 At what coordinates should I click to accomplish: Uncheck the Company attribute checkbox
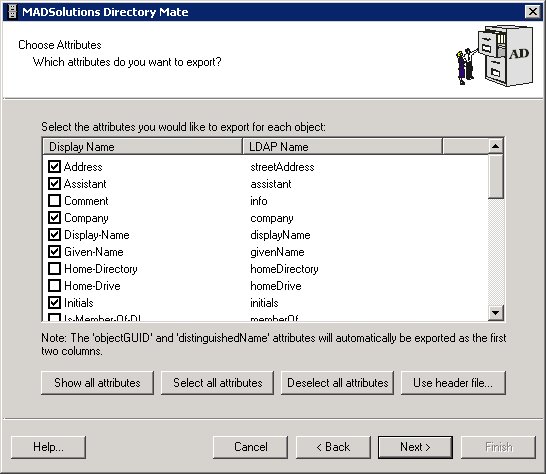point(54,218)
